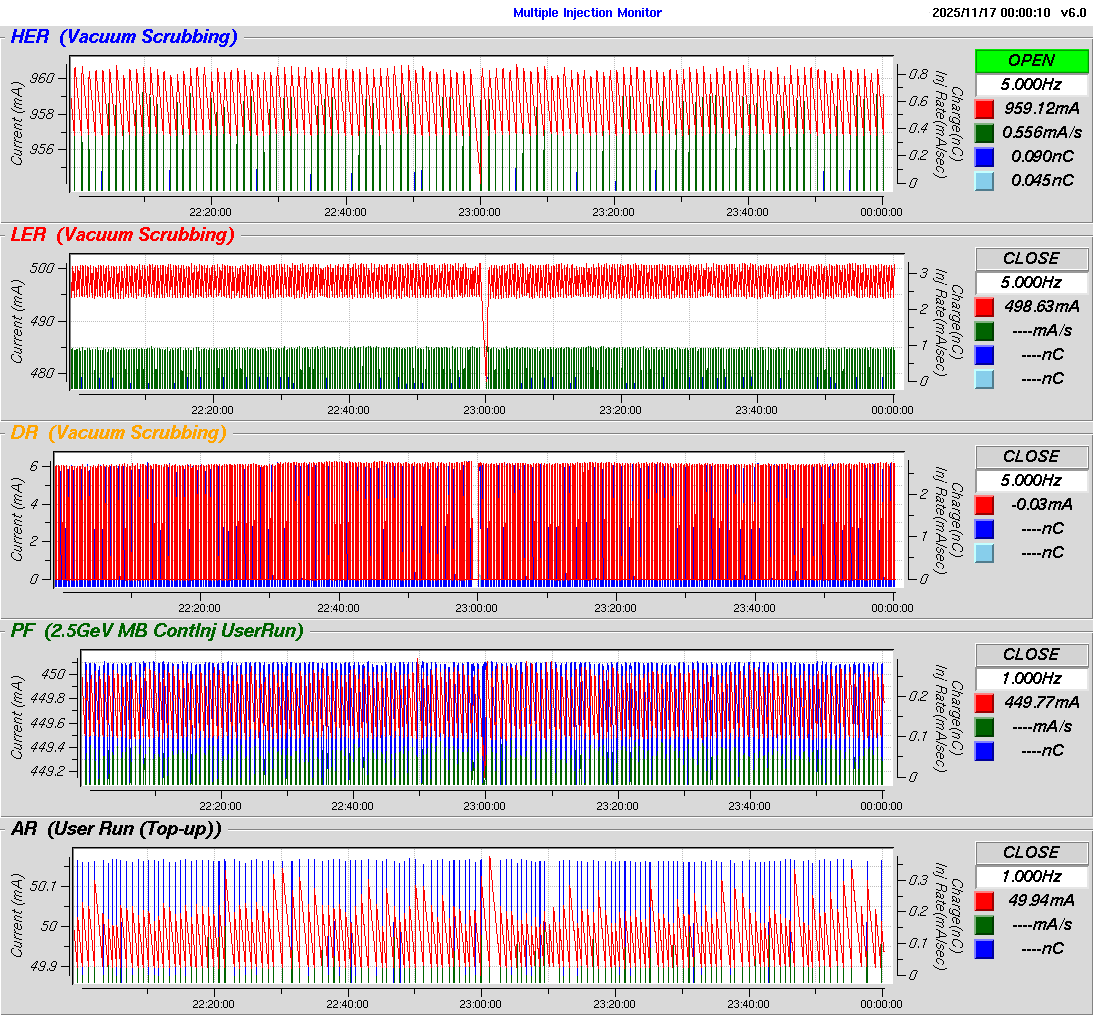The width and height of the screenshot is (1093, 1015).
Task: Click the red swatch beside DR -0.03mA
Action: coord(985,505)
